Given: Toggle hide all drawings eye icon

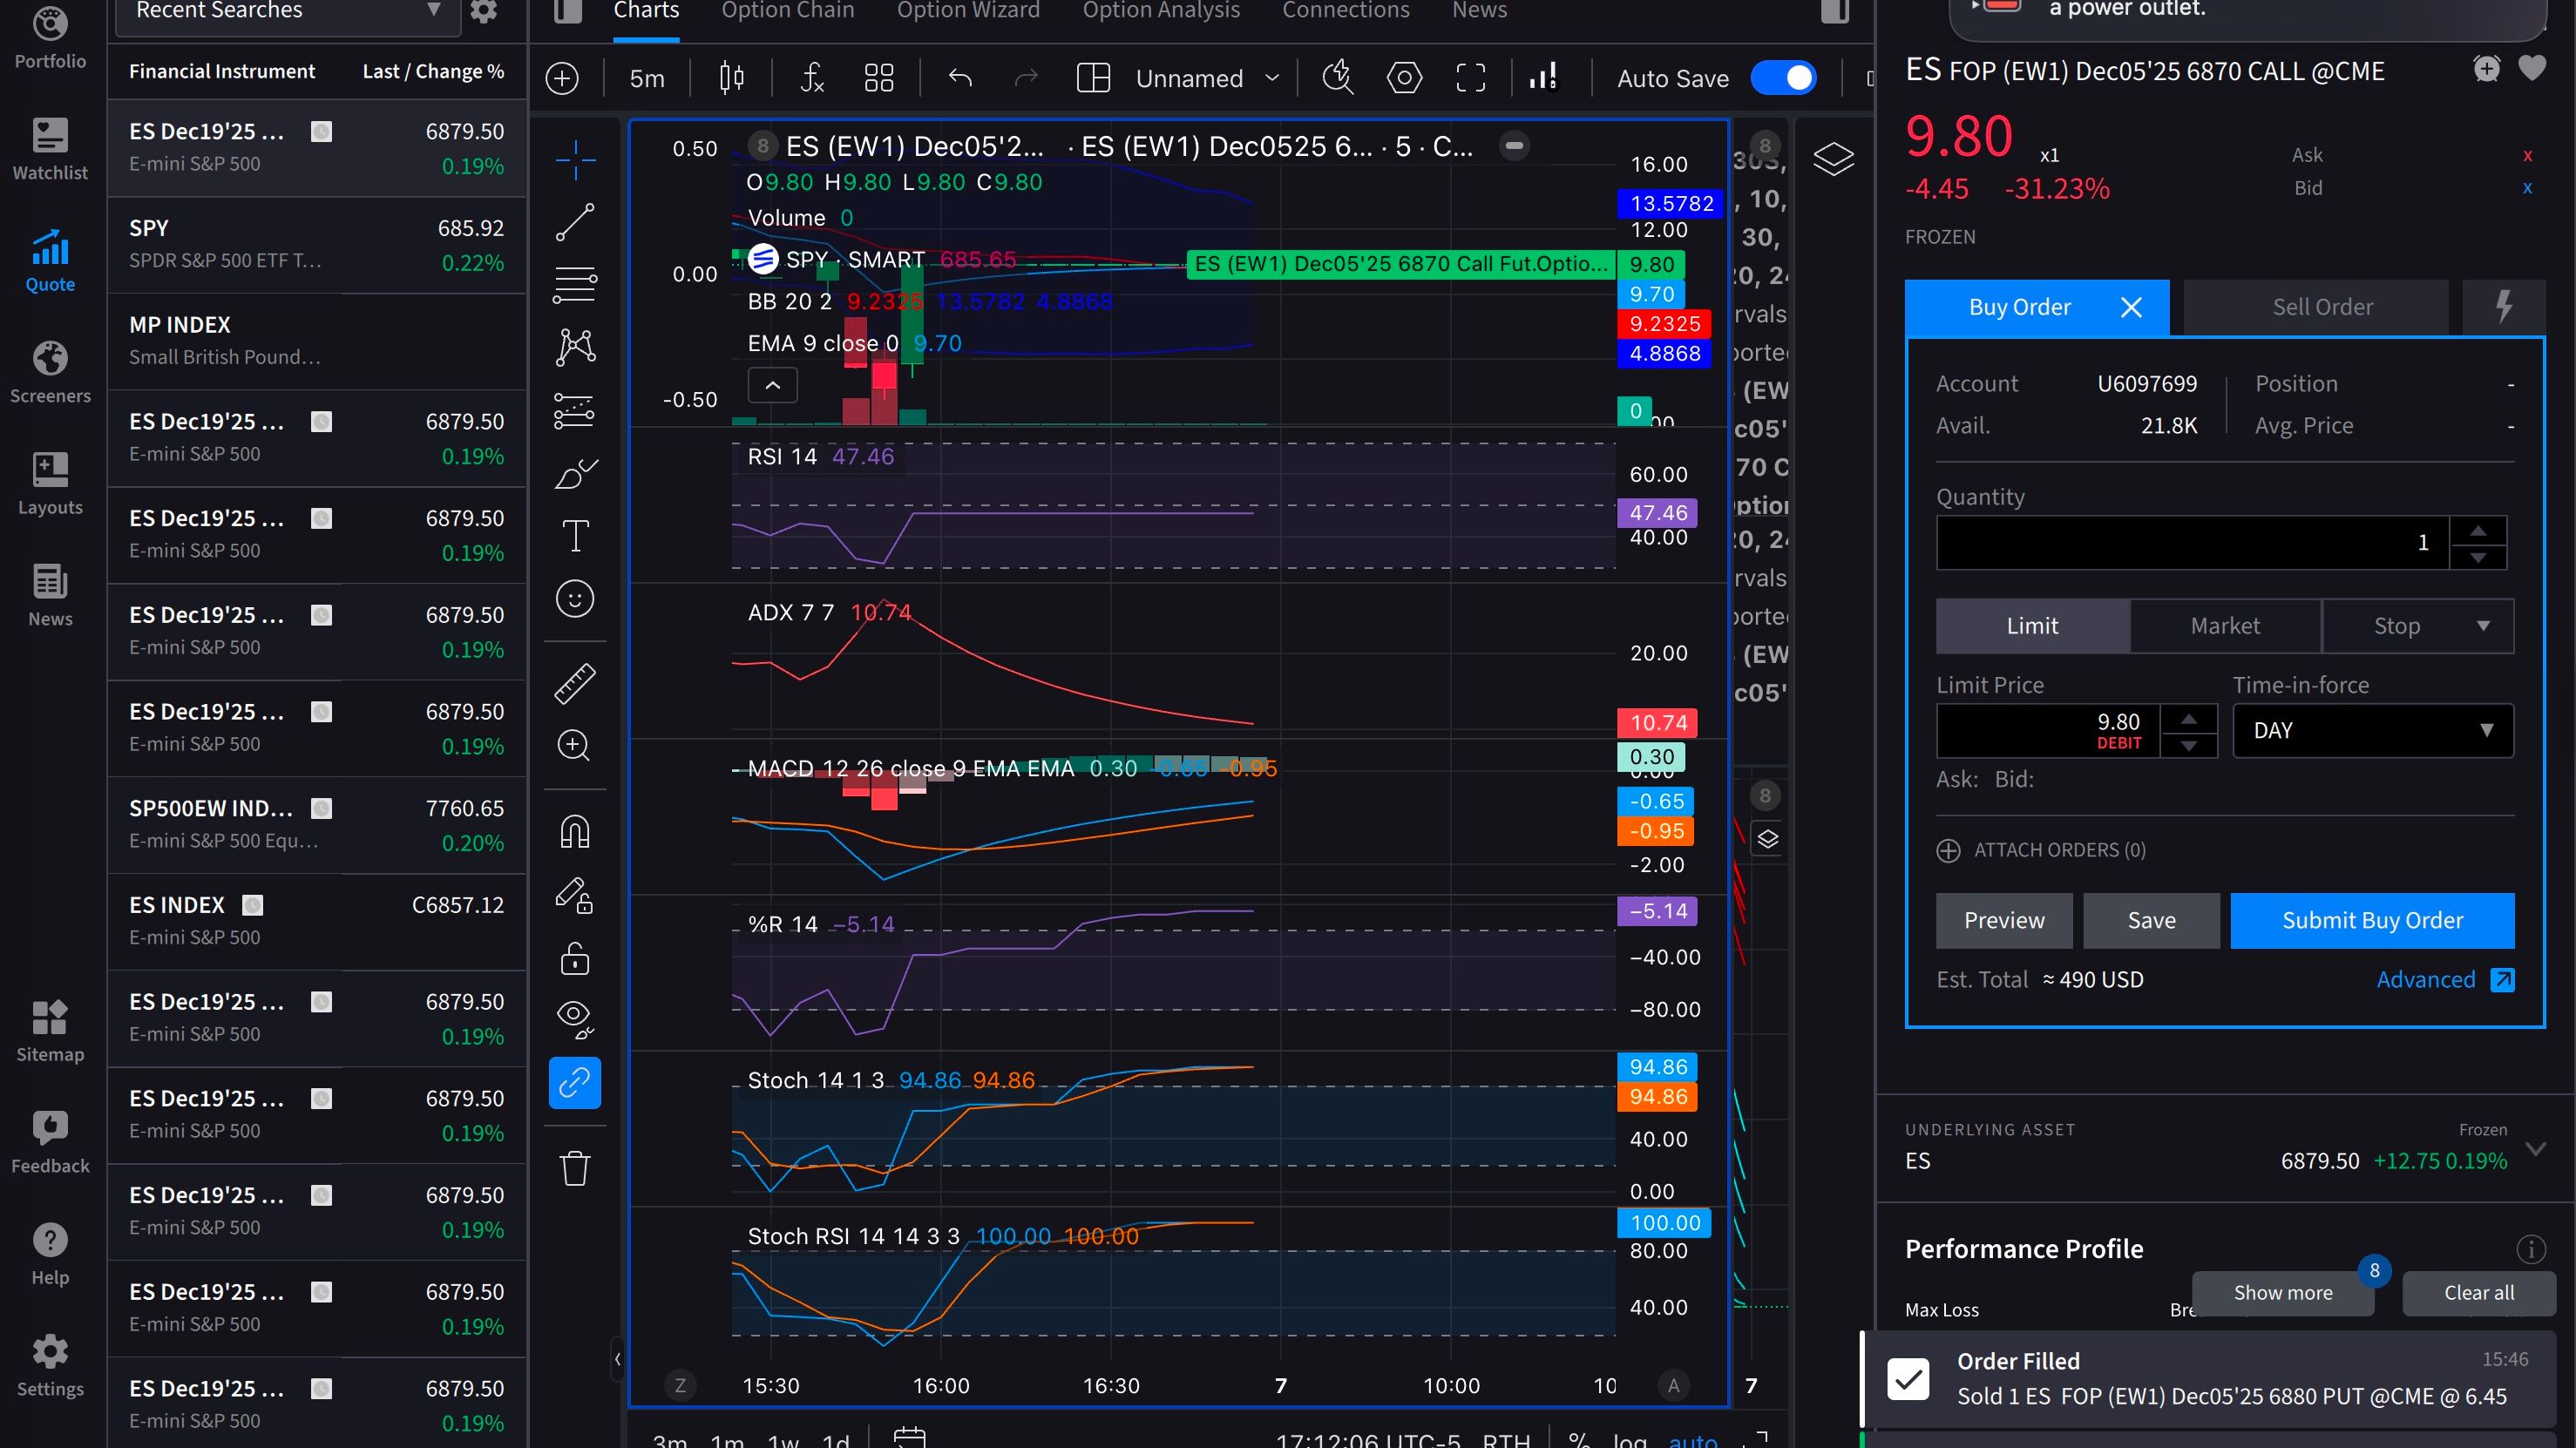Looking at the screenshot, I should (575, 1018).
